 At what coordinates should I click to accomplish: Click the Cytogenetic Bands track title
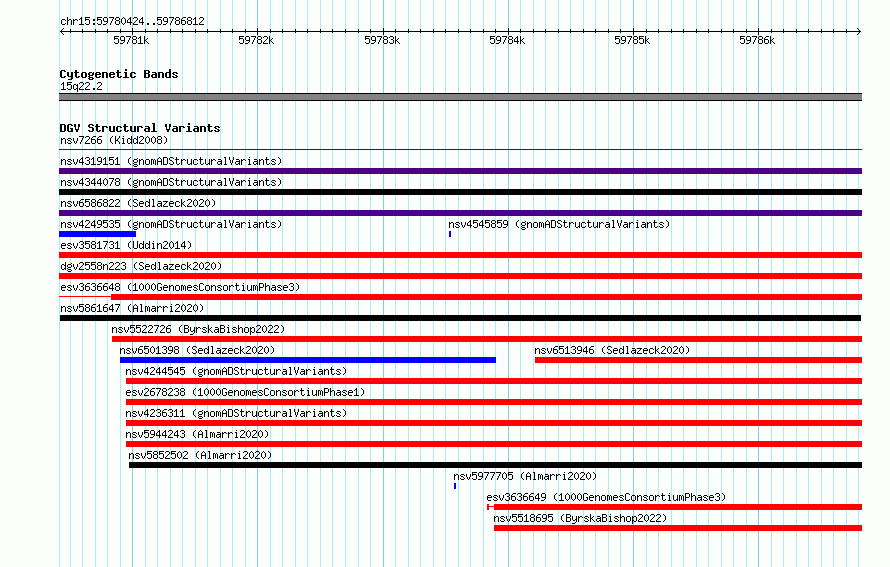click(119, 74)
